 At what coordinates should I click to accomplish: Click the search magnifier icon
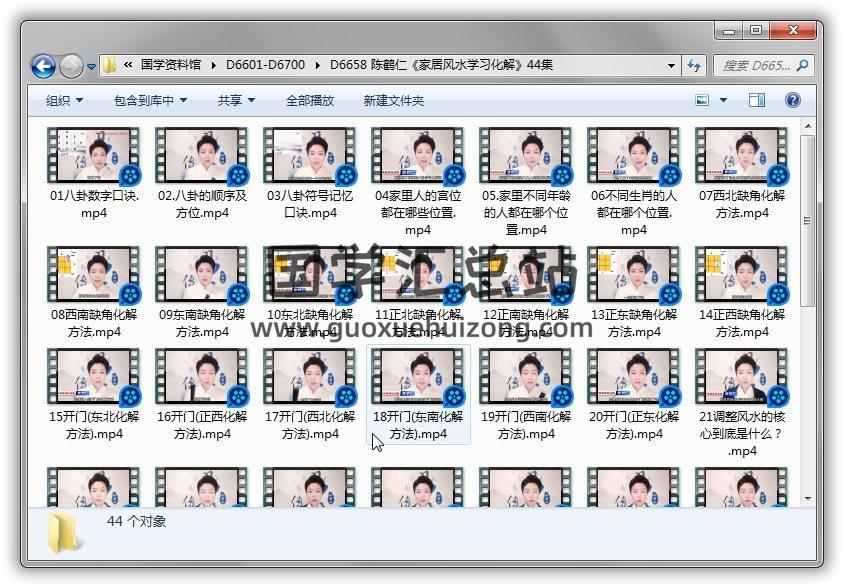801,66
